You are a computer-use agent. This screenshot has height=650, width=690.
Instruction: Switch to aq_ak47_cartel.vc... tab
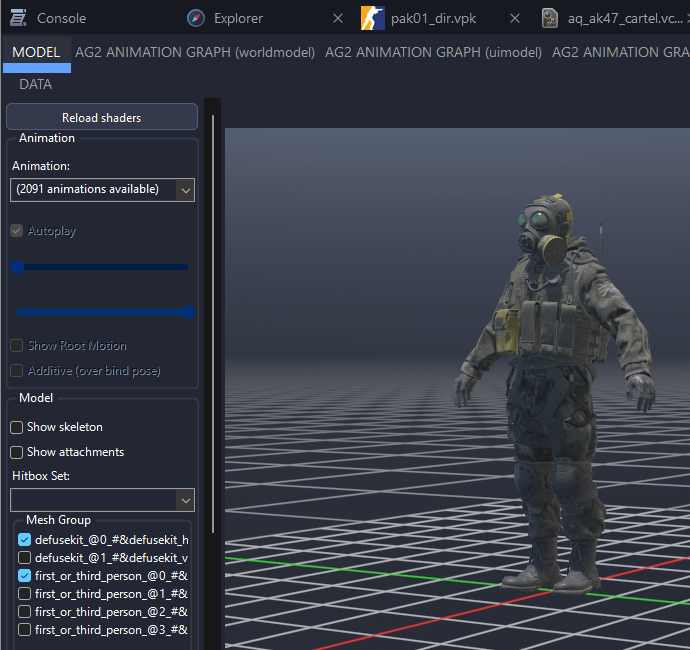[x=625, y=18]
